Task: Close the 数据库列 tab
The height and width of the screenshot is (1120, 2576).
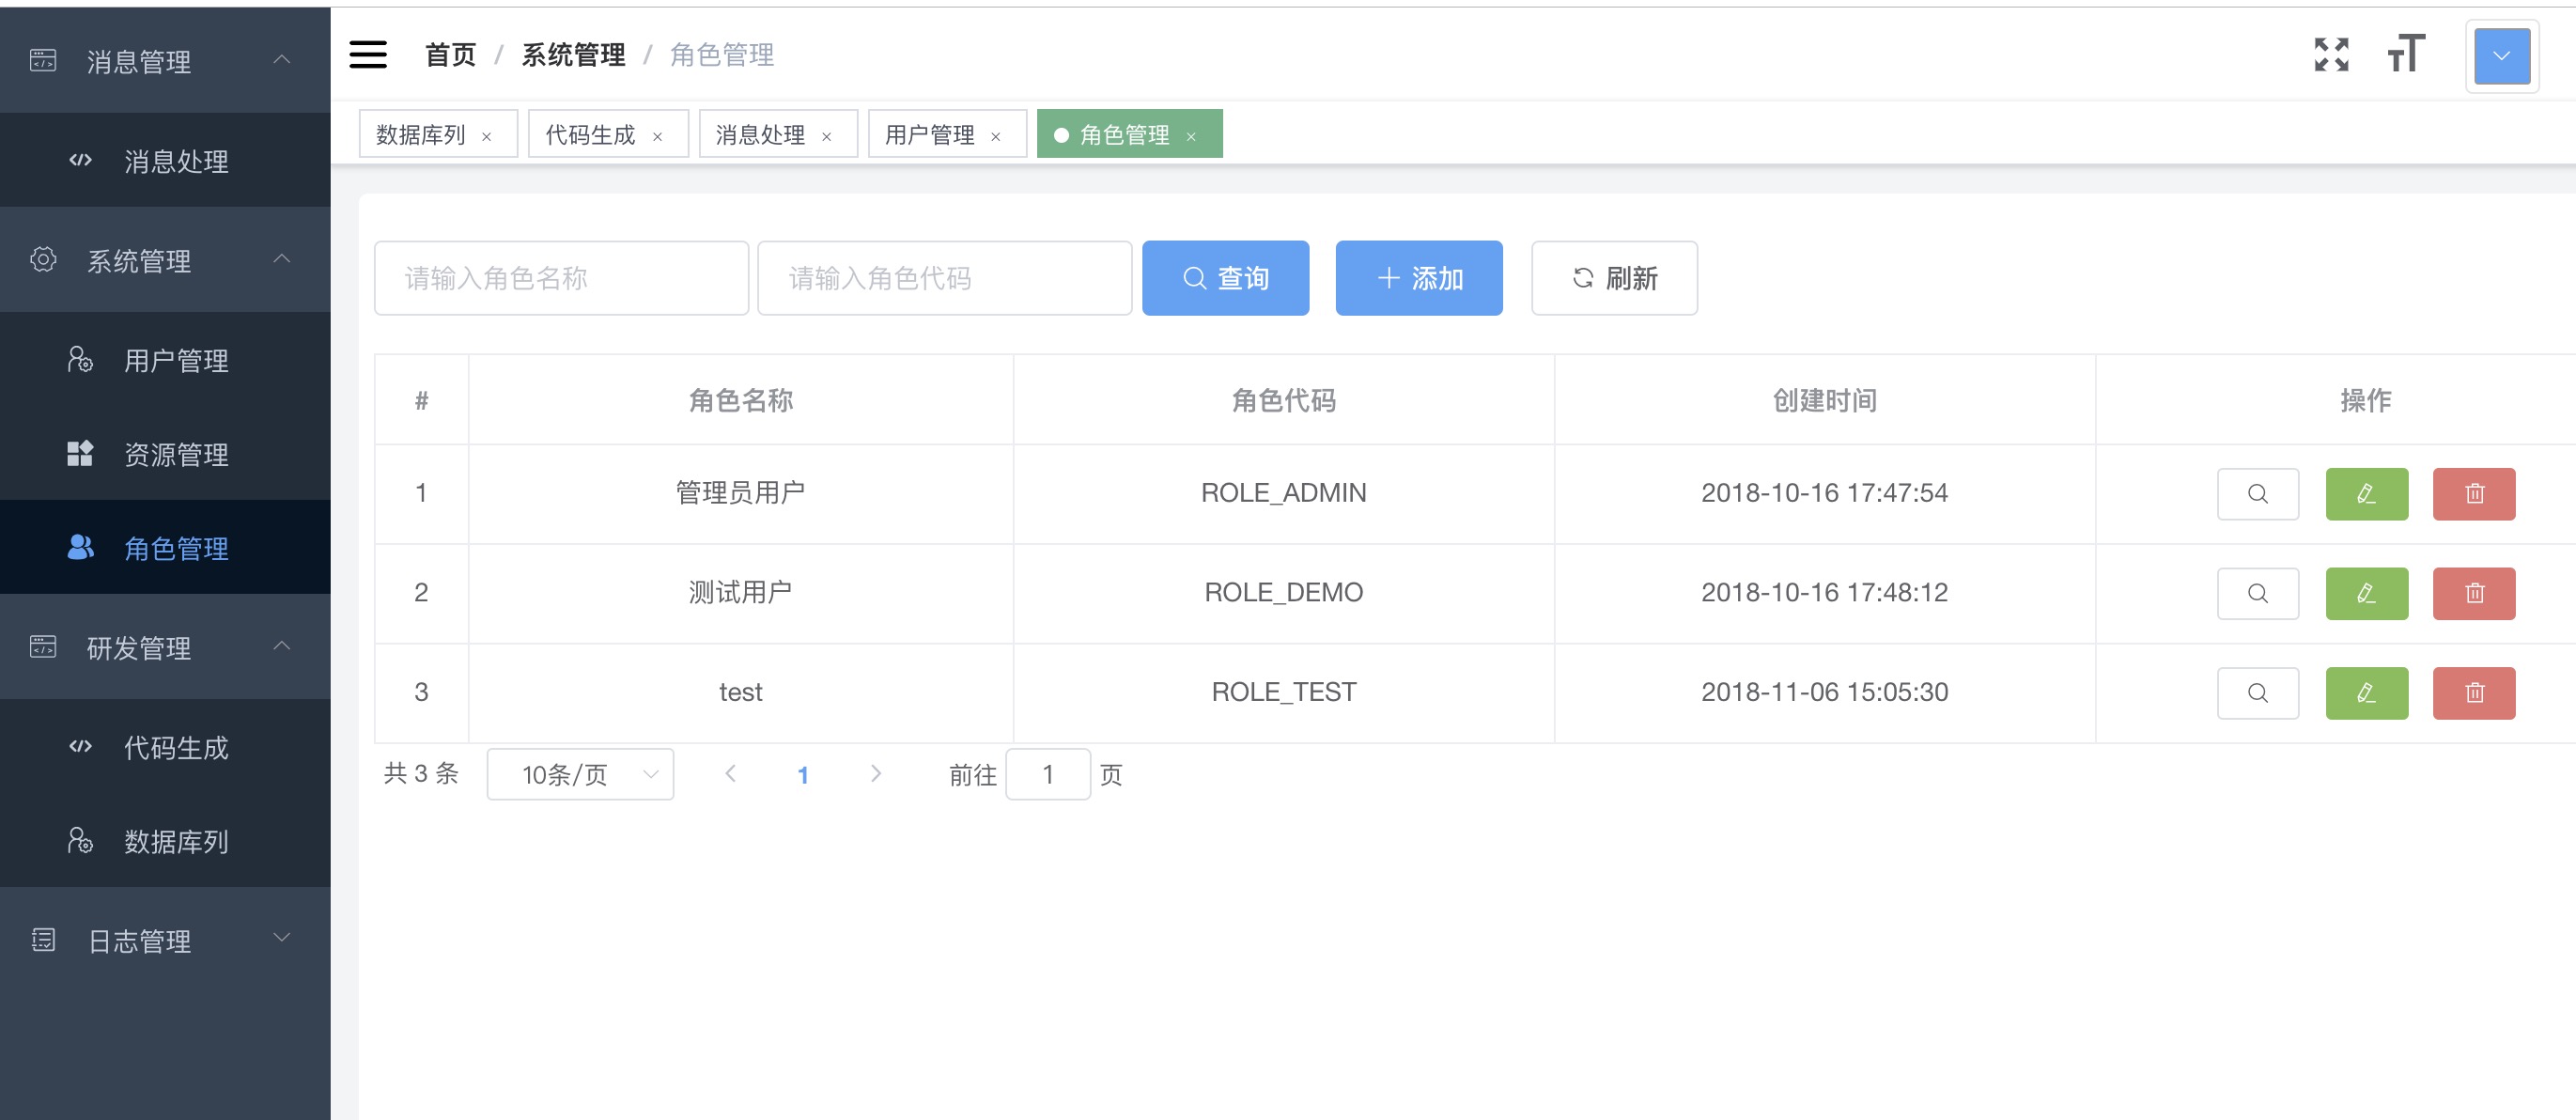Action: tap(487, 137)
